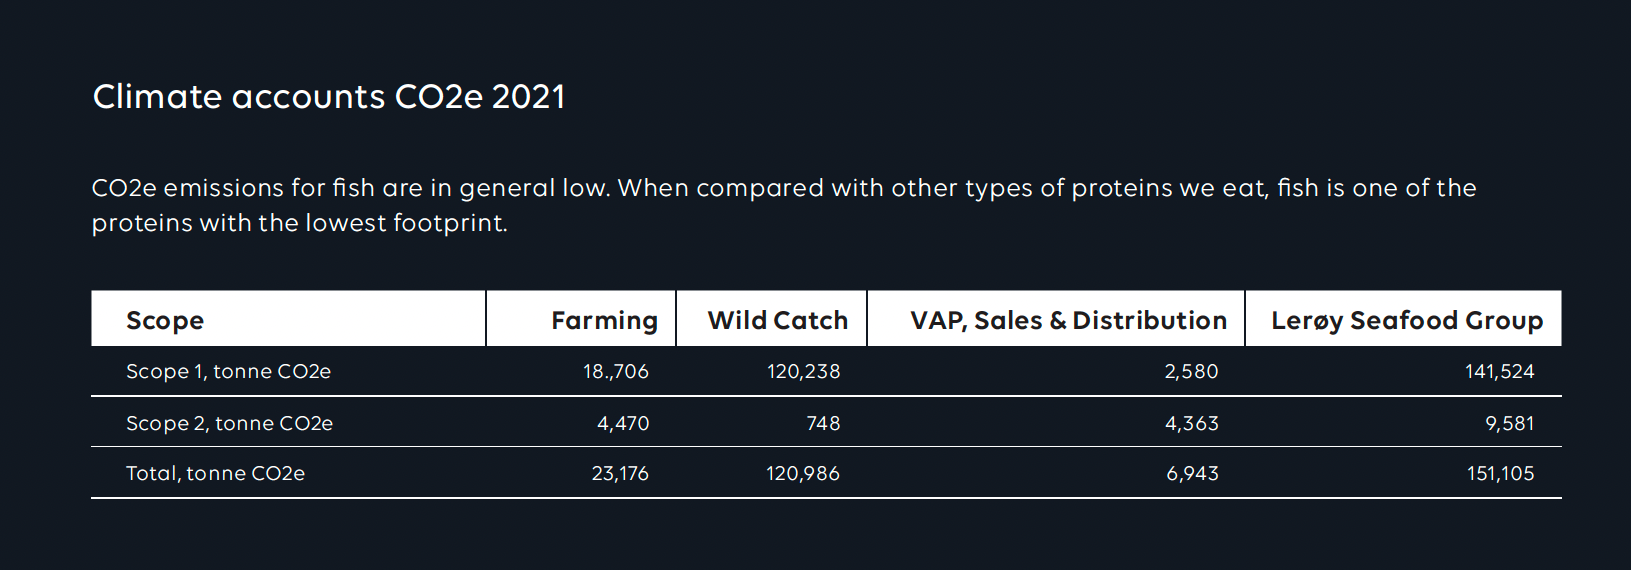Select the Scope 2, tonne CO2e row label
Screen dimensions: 1631x570
click(229, 424)
